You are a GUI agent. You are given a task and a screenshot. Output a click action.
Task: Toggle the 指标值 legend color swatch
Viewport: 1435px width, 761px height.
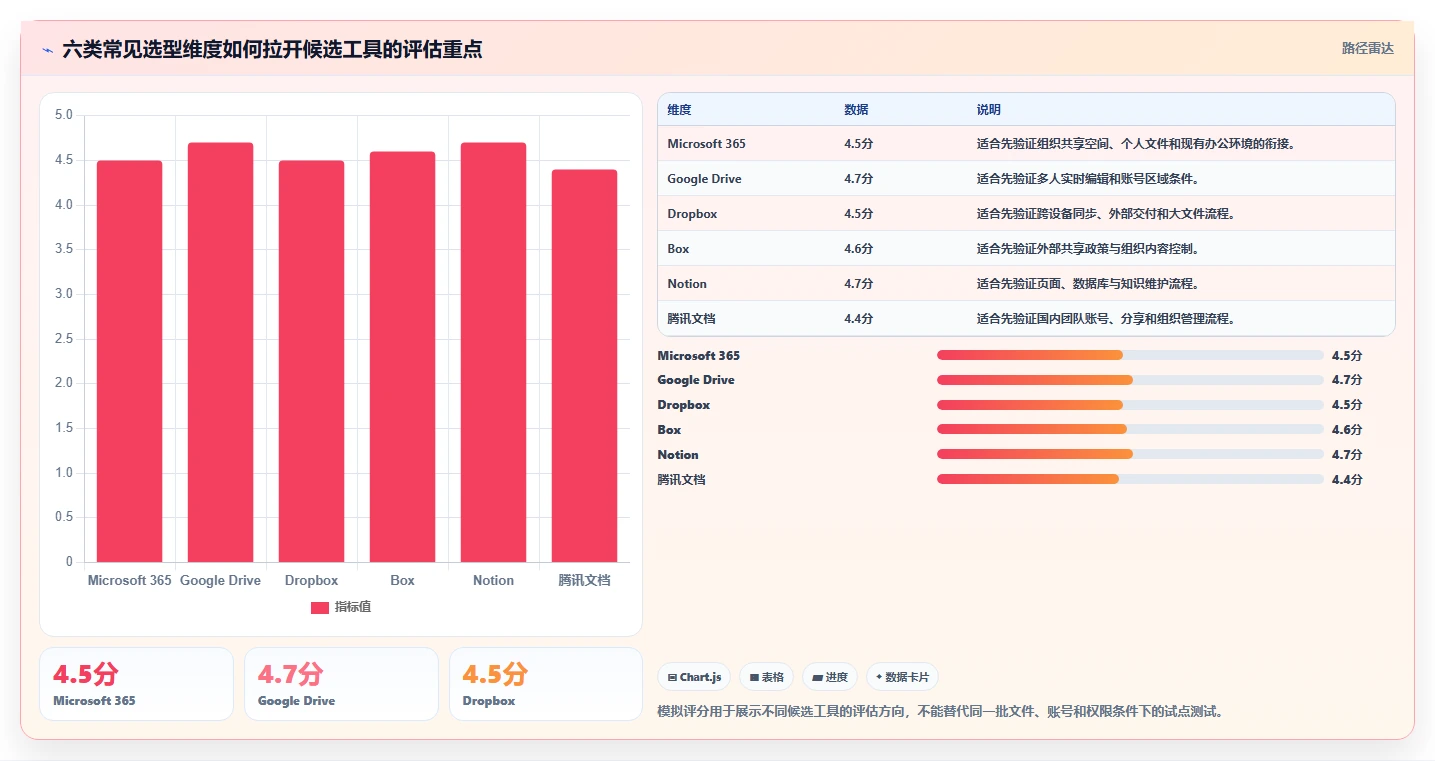320,608
